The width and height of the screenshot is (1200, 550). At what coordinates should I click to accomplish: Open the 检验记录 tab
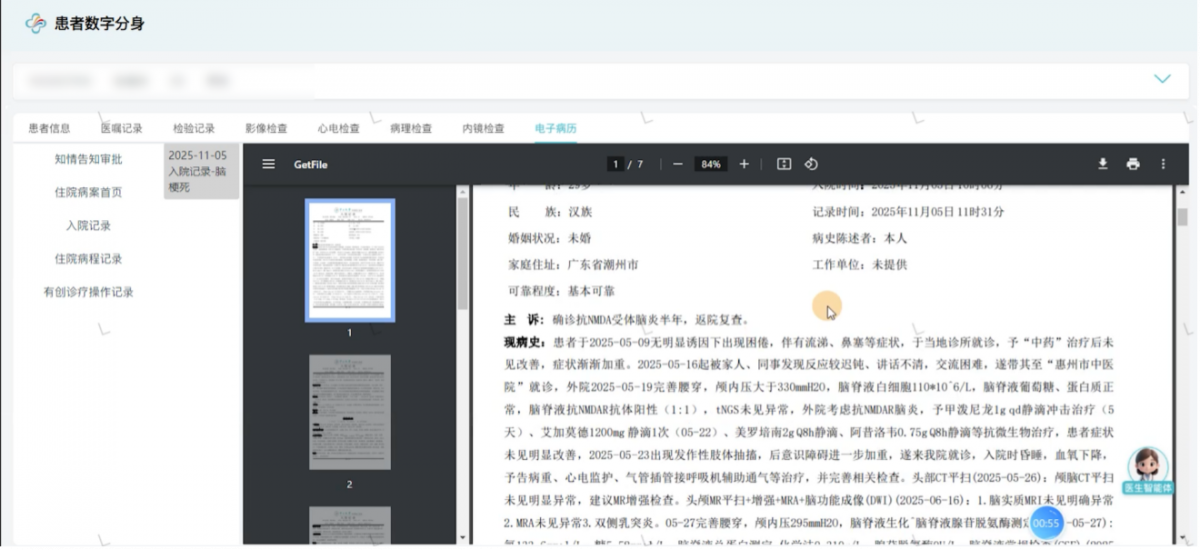tap(194, 128)
